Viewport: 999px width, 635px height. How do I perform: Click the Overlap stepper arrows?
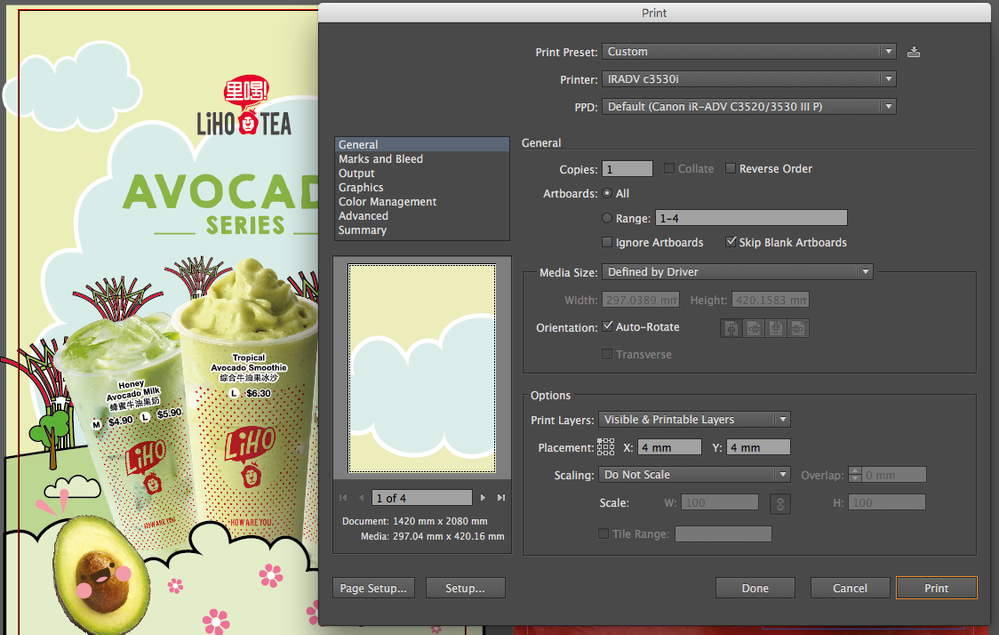855,474
